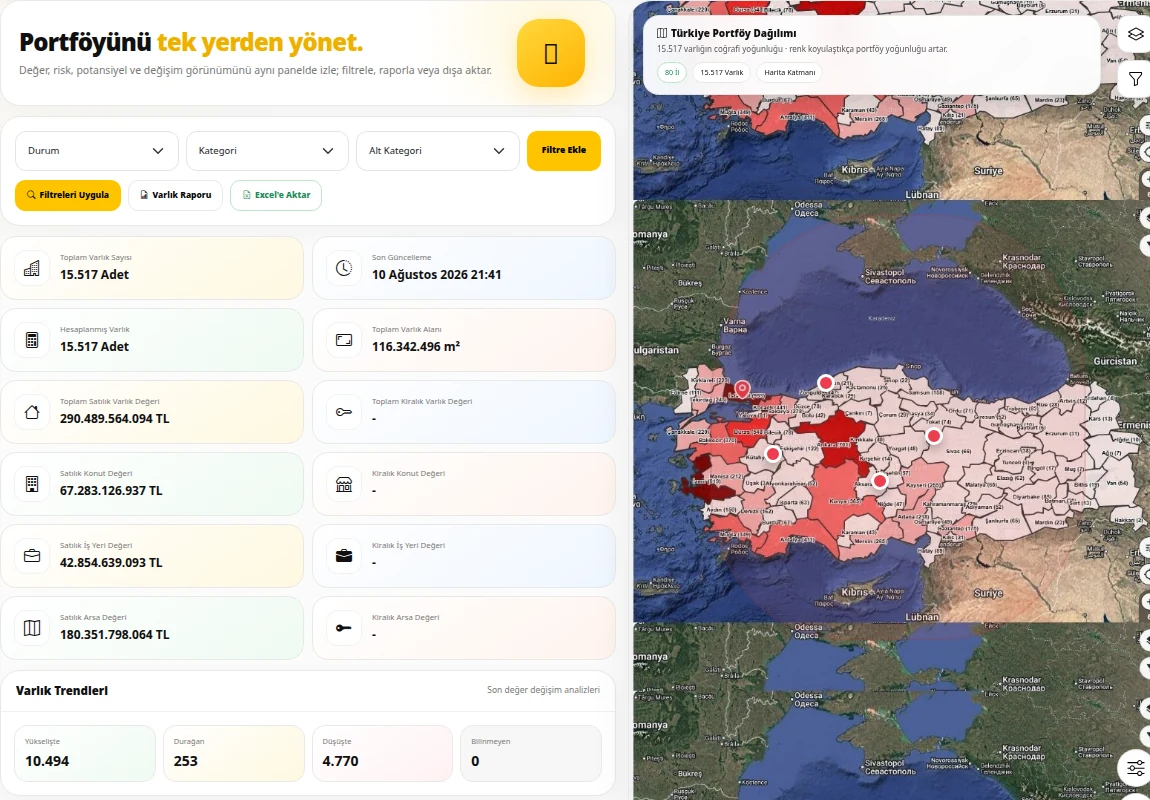Screen dimensions: 1150x800
Task: Open the Durağan trend card
Action: point(234,753)
